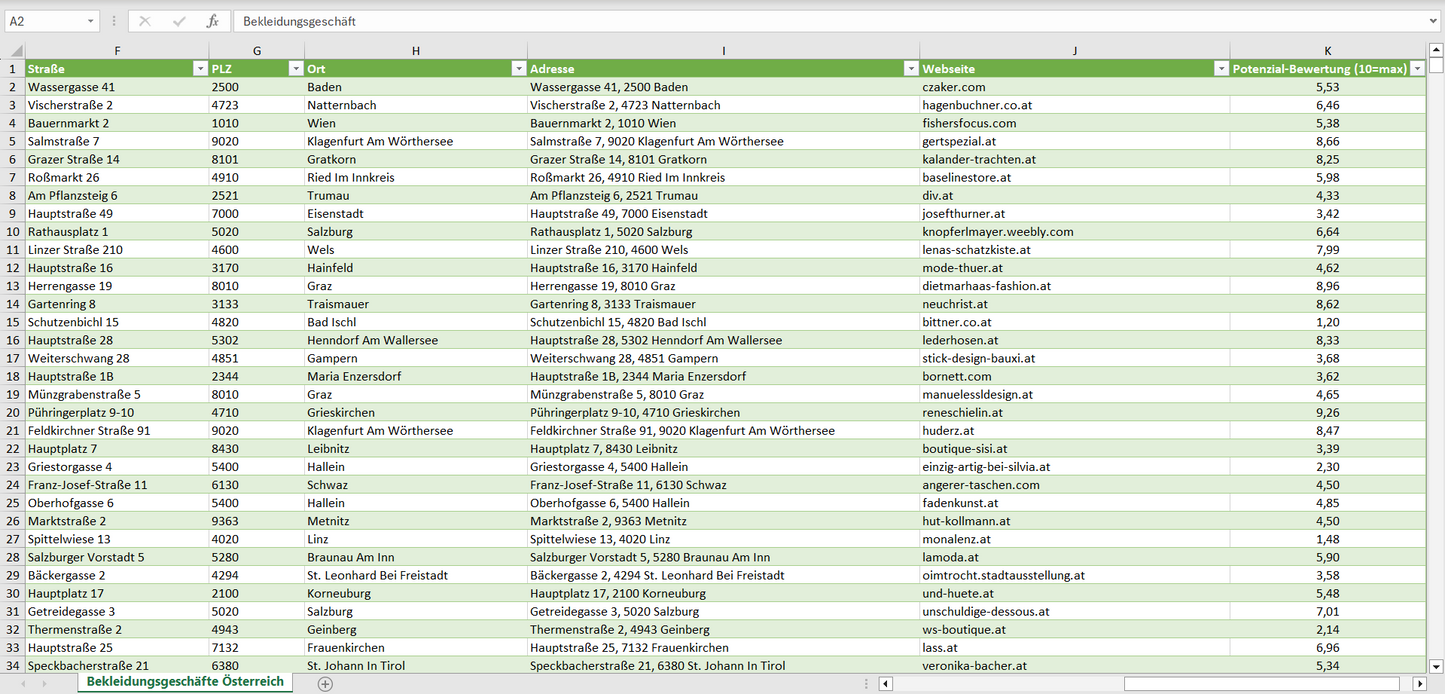Screen dimensions: 1445x694
Task: Open the PLZ column filter dropdown
Action: [295, 69]
